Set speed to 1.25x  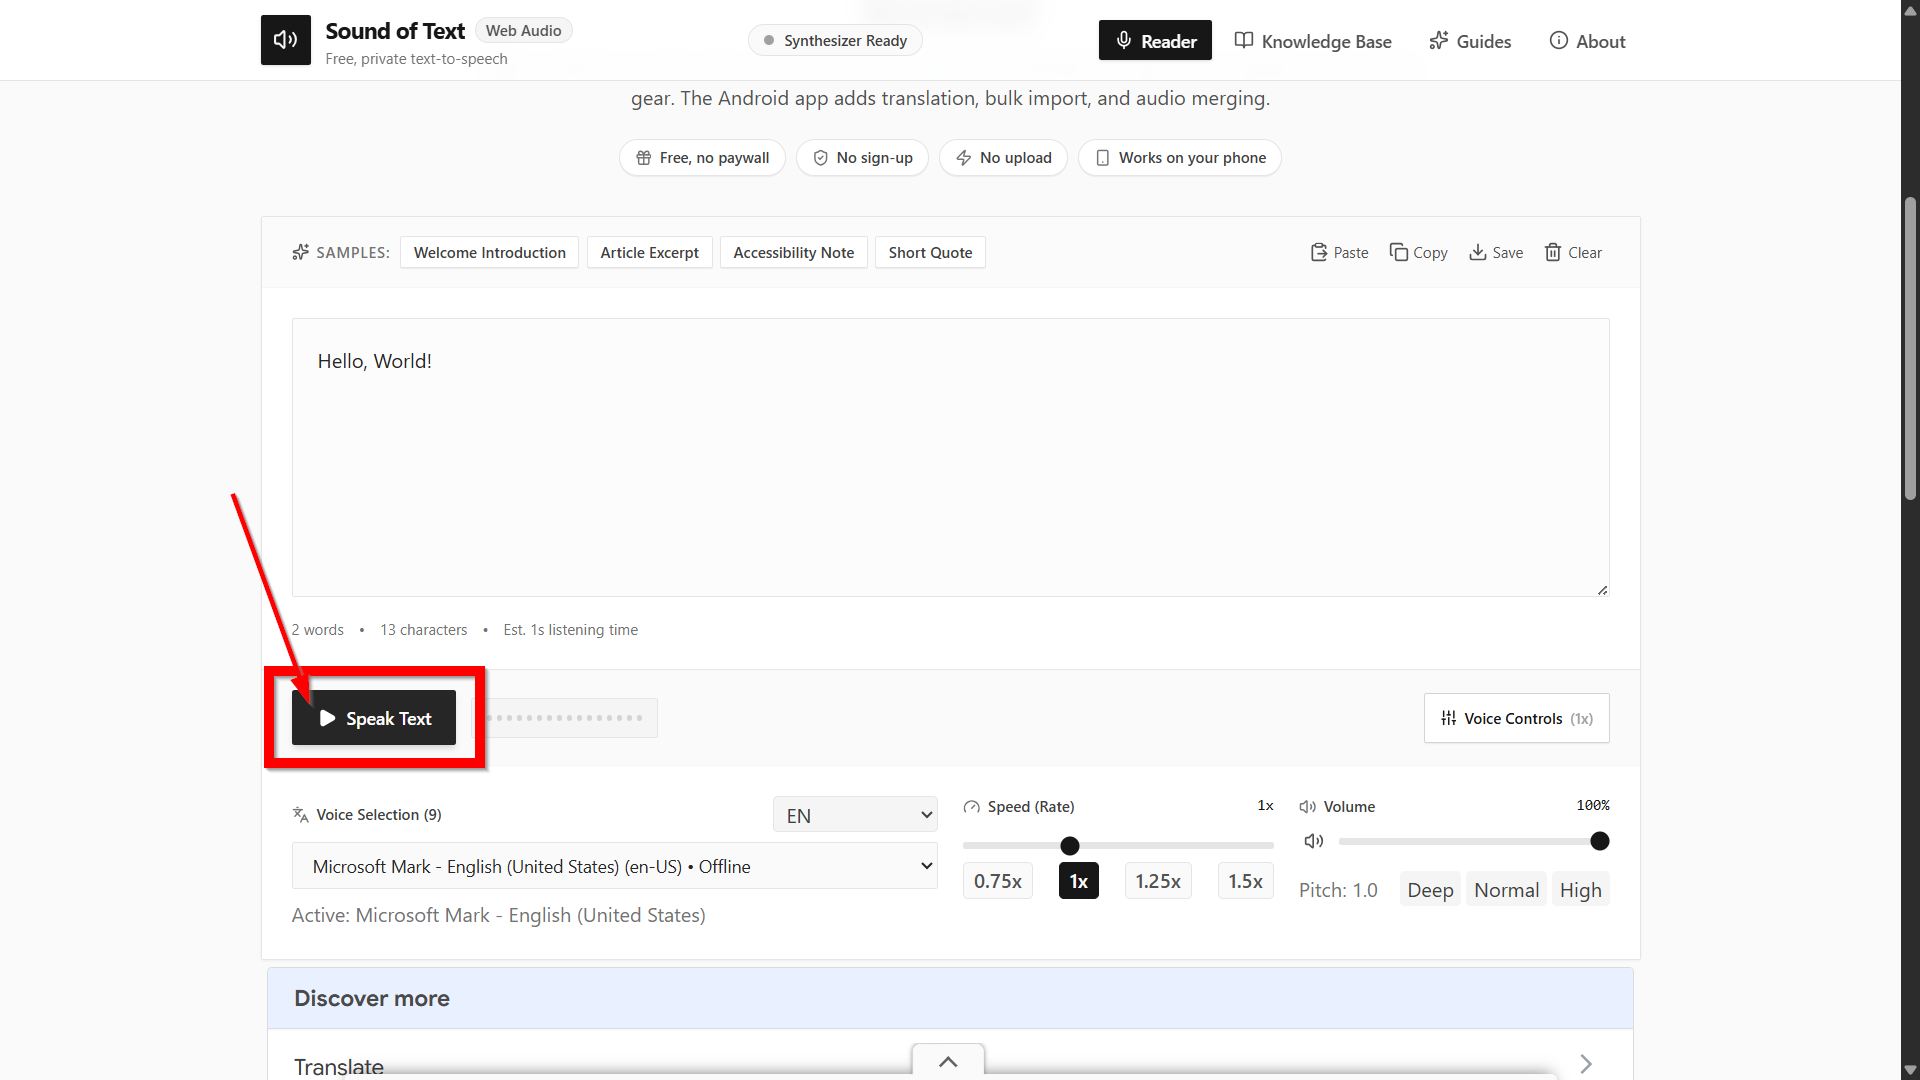point(1158,881)
